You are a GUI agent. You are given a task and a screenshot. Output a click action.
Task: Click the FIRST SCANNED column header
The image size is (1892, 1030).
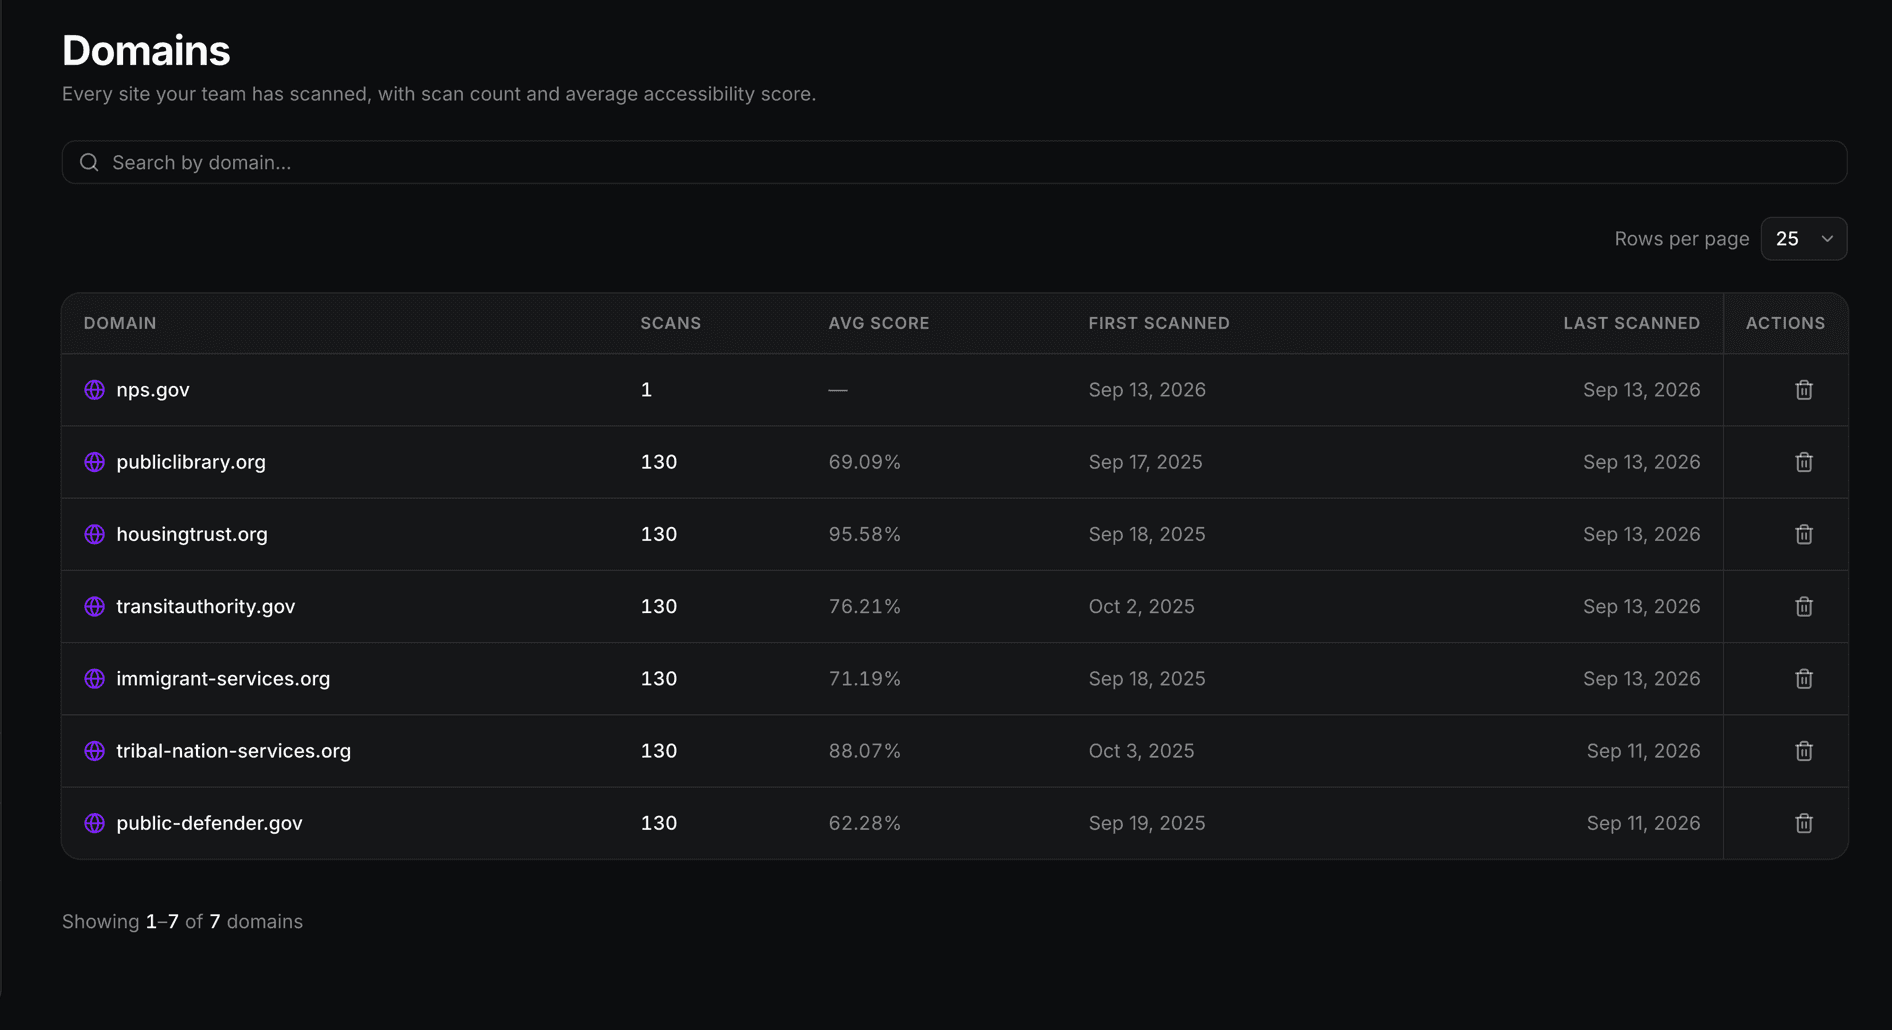coord(1159,323)
